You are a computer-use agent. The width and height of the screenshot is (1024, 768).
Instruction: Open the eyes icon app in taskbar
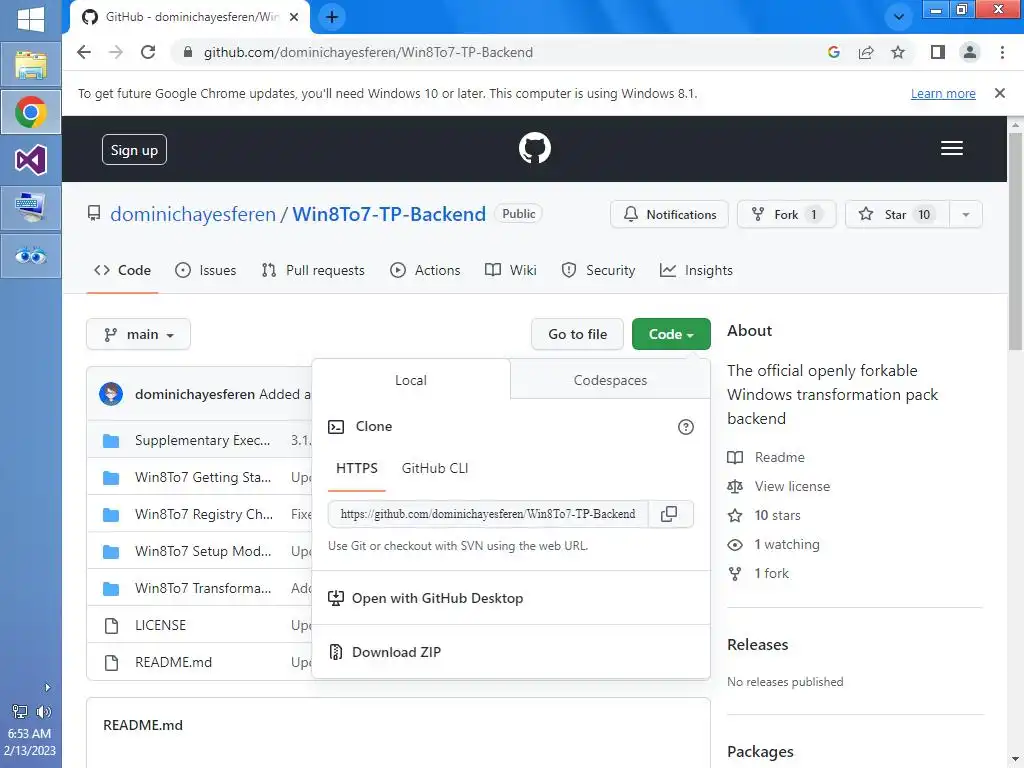pyautogui.click(x=31, y=255)
